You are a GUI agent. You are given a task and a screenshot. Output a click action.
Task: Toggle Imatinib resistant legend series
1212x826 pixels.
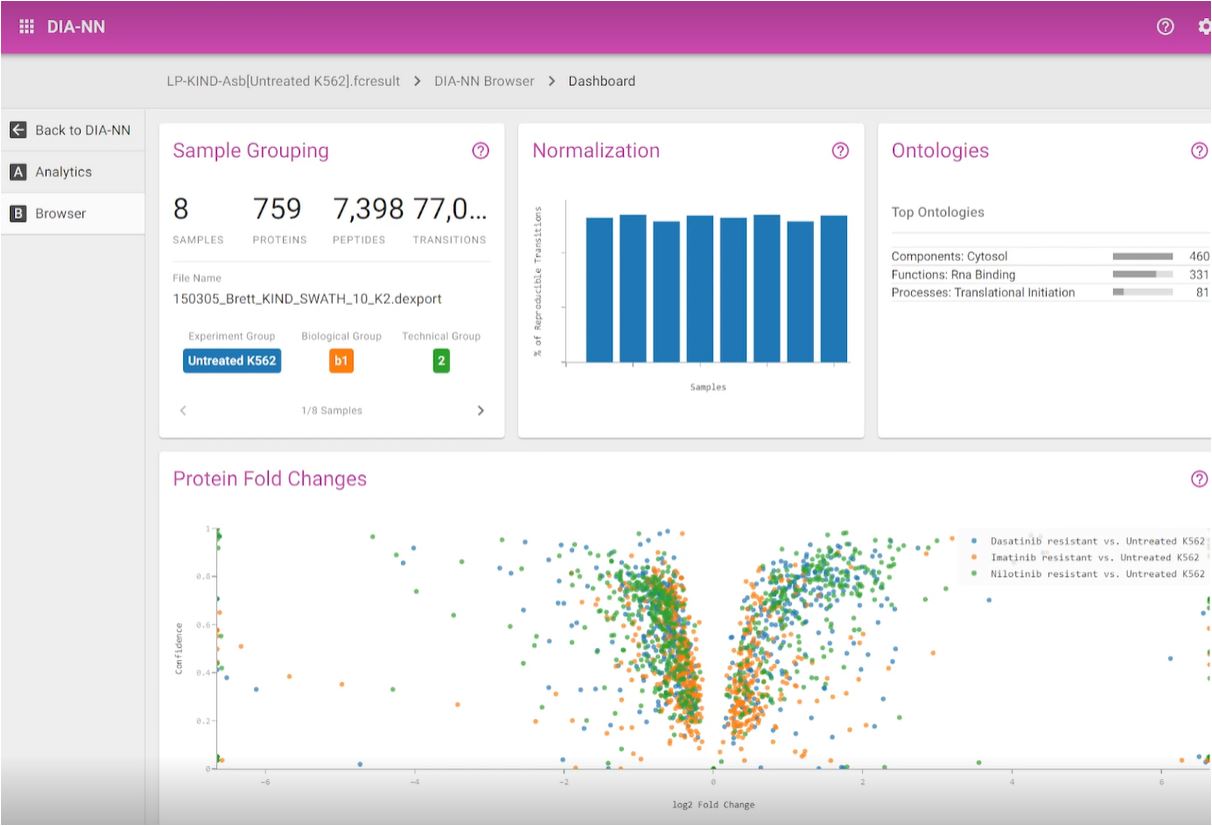(x=1094, y=558)
